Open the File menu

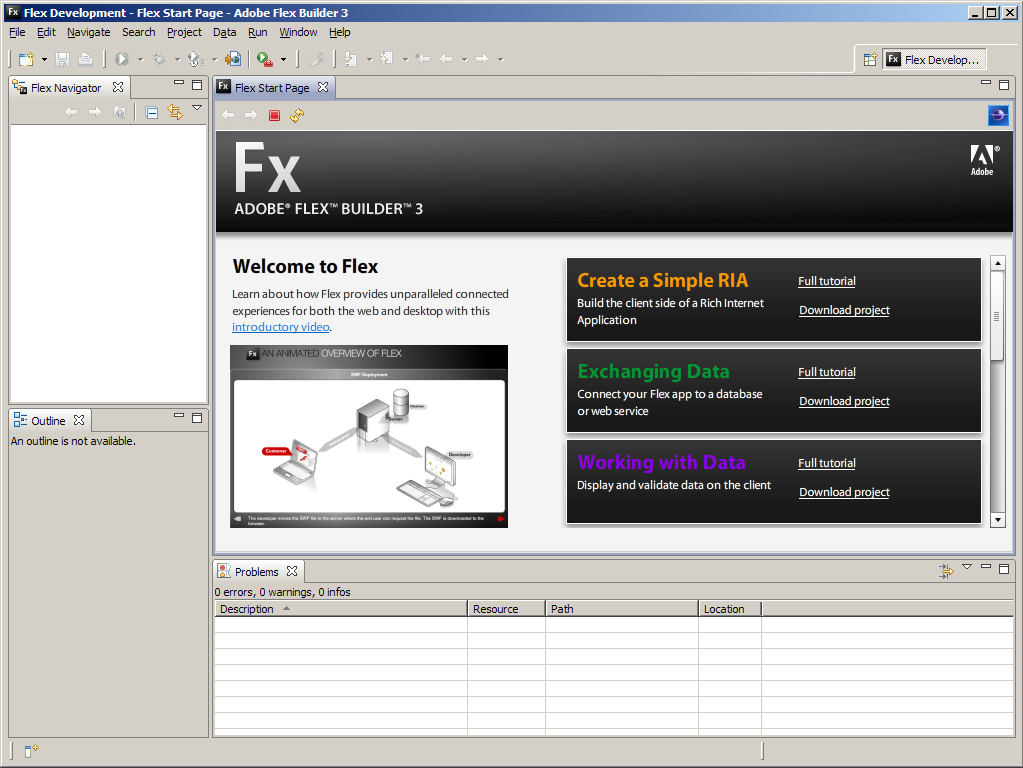[17, 32]
